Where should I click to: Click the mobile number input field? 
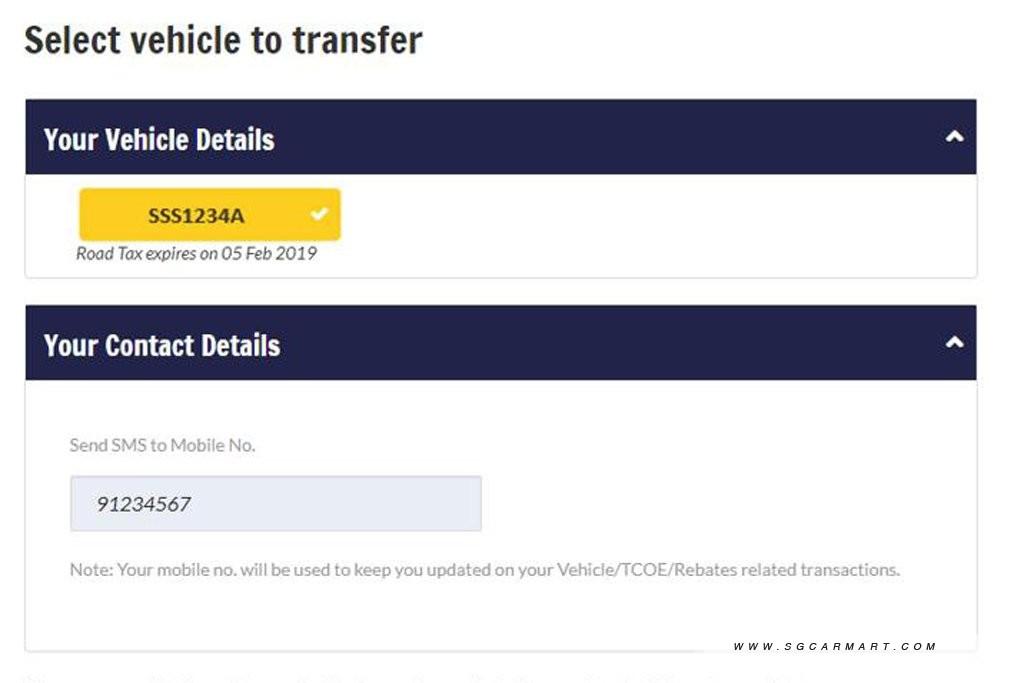point(276,503)
